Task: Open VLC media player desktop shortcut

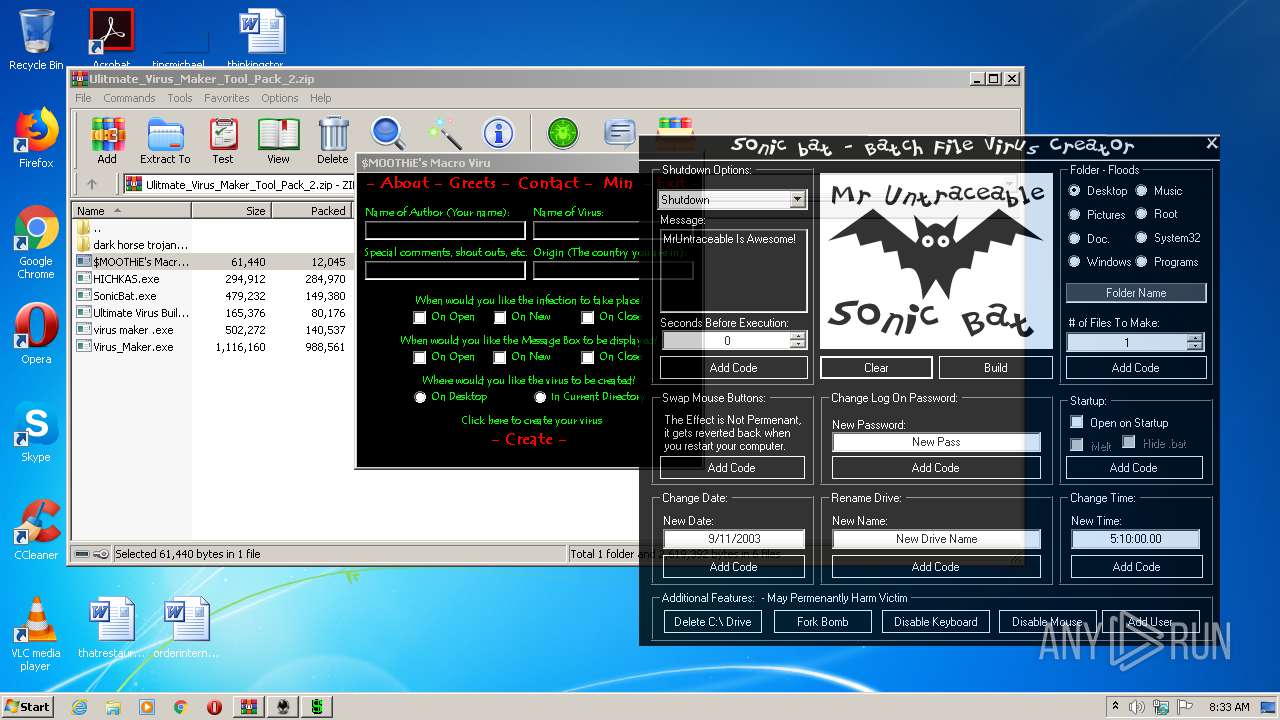Action: click(x=36, y=635)
